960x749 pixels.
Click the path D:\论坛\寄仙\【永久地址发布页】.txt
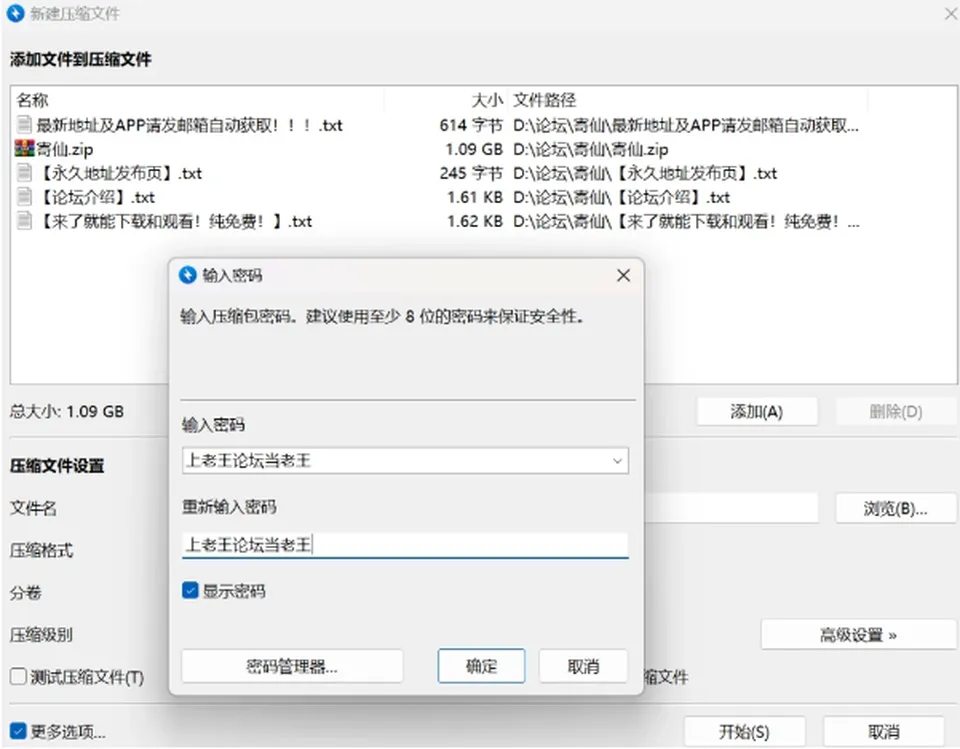(x=645, y=173)
